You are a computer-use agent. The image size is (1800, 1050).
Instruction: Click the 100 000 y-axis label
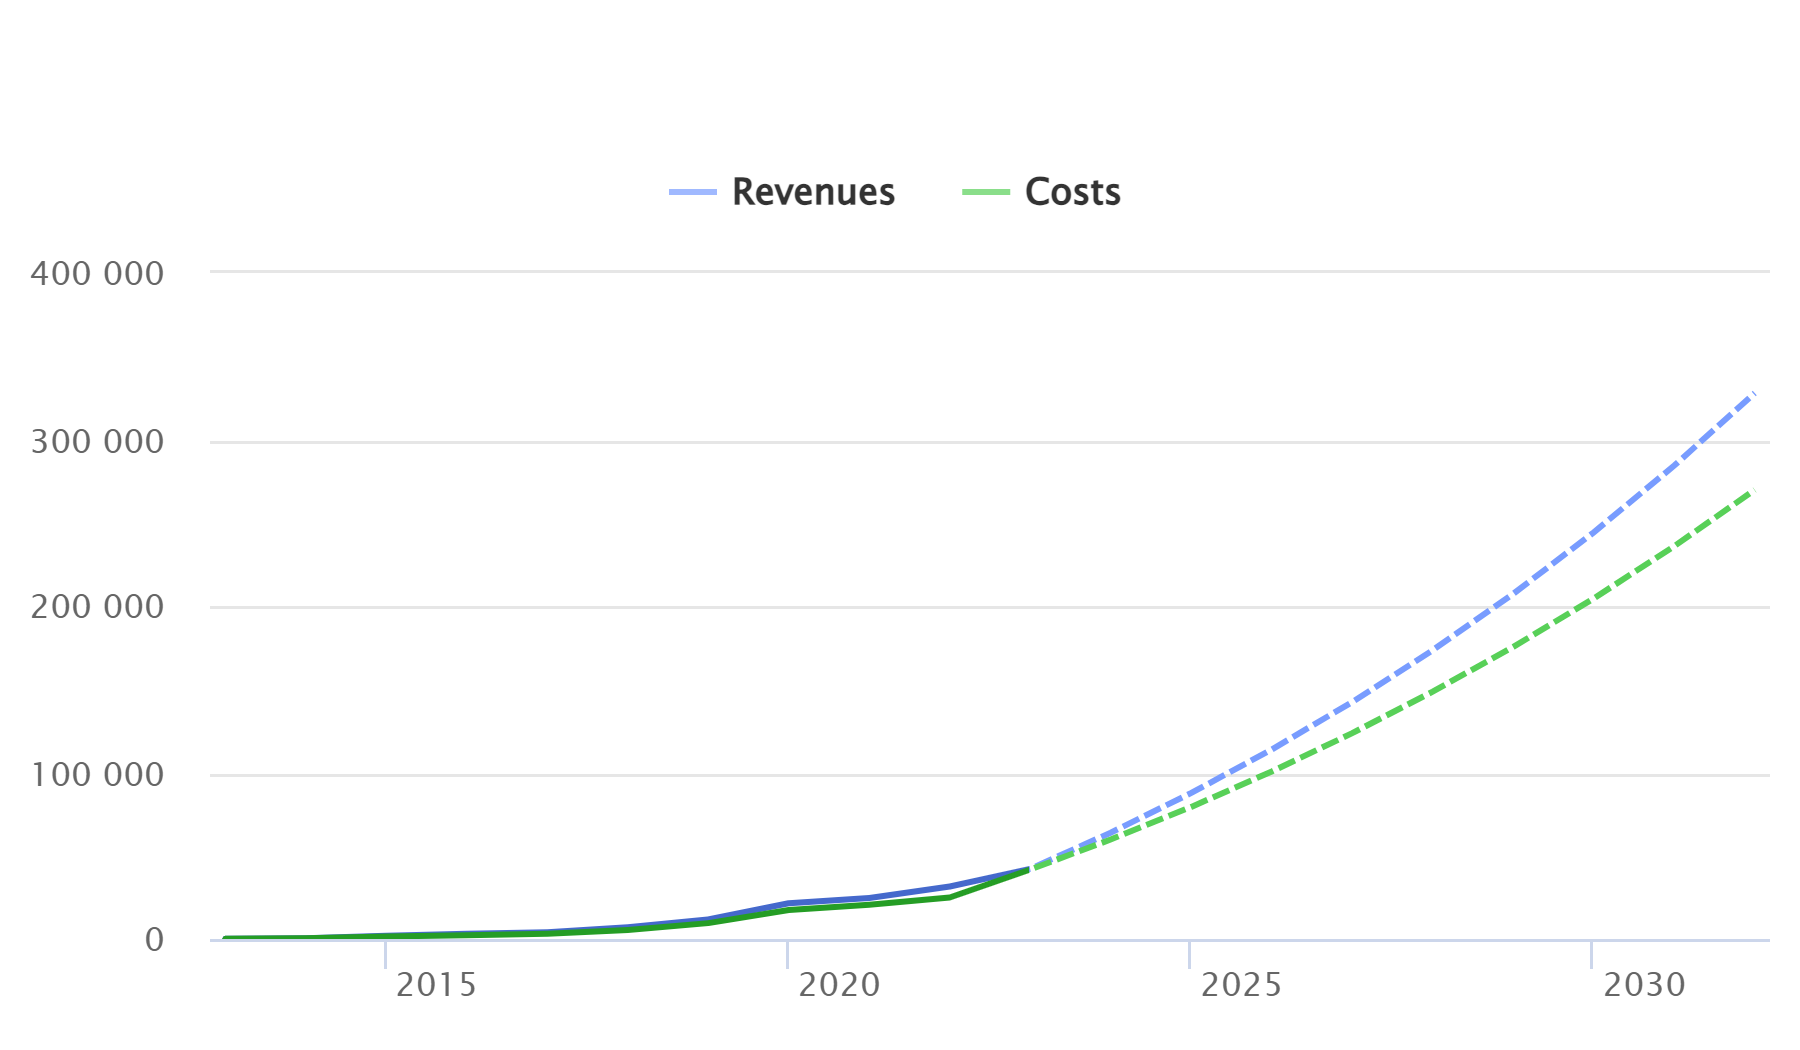coord(97,774)
